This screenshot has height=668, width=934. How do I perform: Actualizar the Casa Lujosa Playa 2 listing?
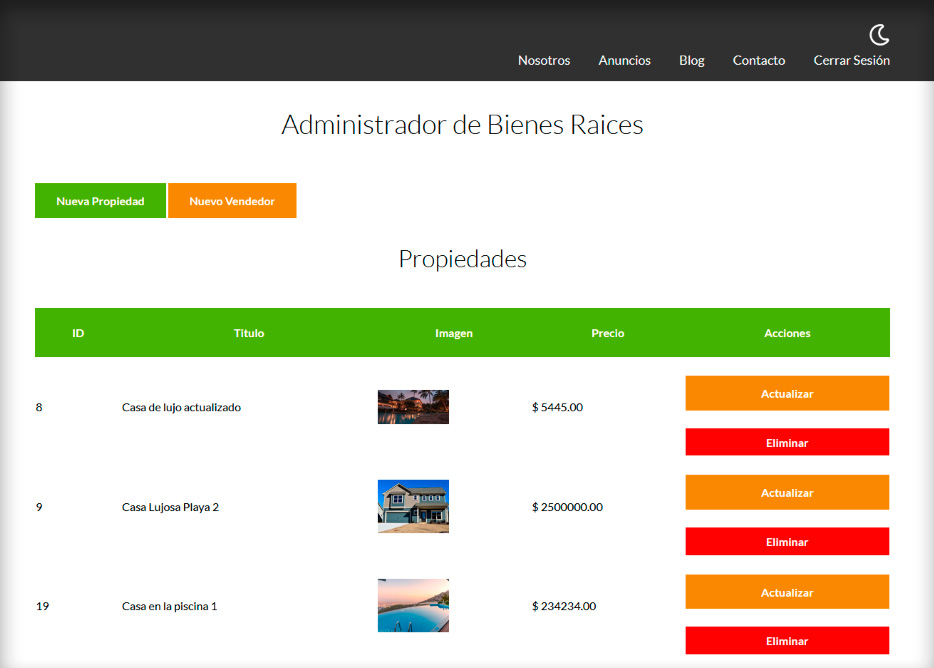[787, 492]
